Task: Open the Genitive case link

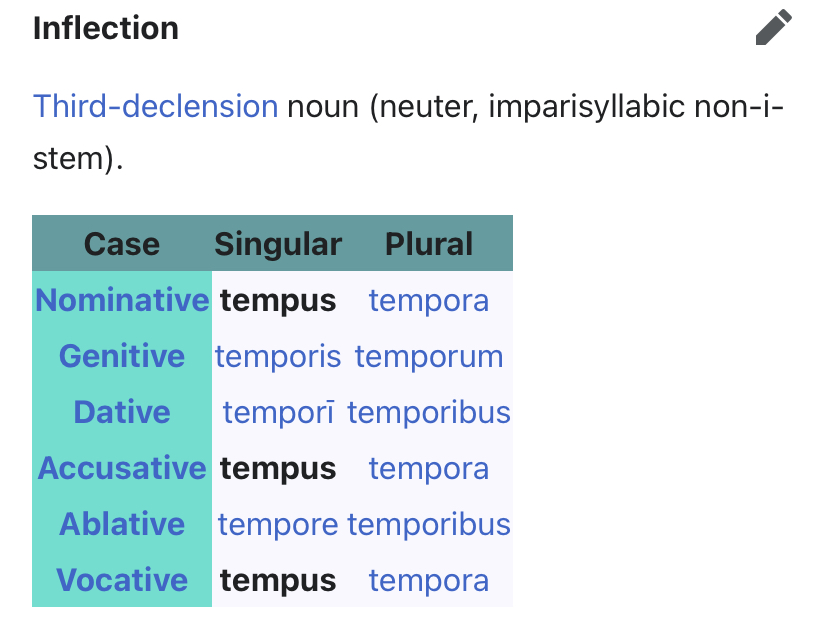Action: (x=122, y=356)
